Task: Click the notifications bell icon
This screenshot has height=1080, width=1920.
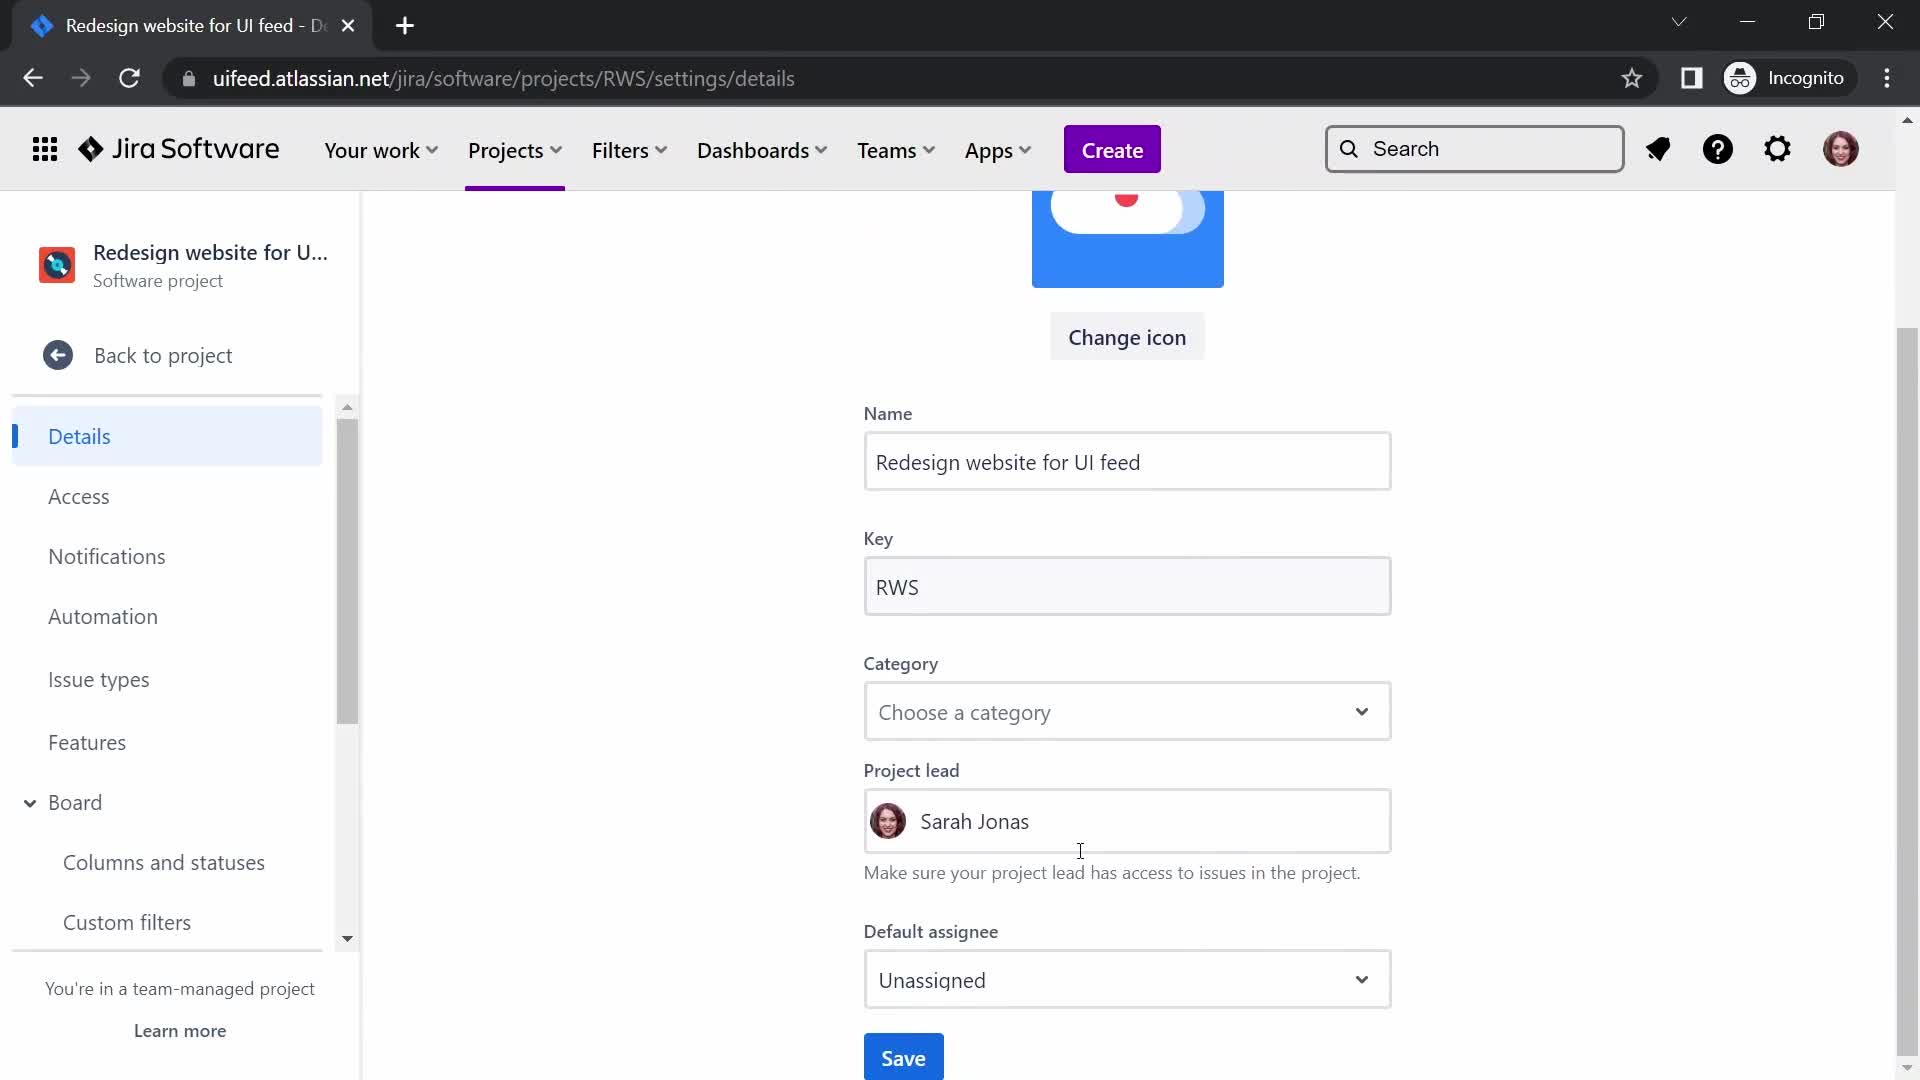Action: (x=1659, y=149)
